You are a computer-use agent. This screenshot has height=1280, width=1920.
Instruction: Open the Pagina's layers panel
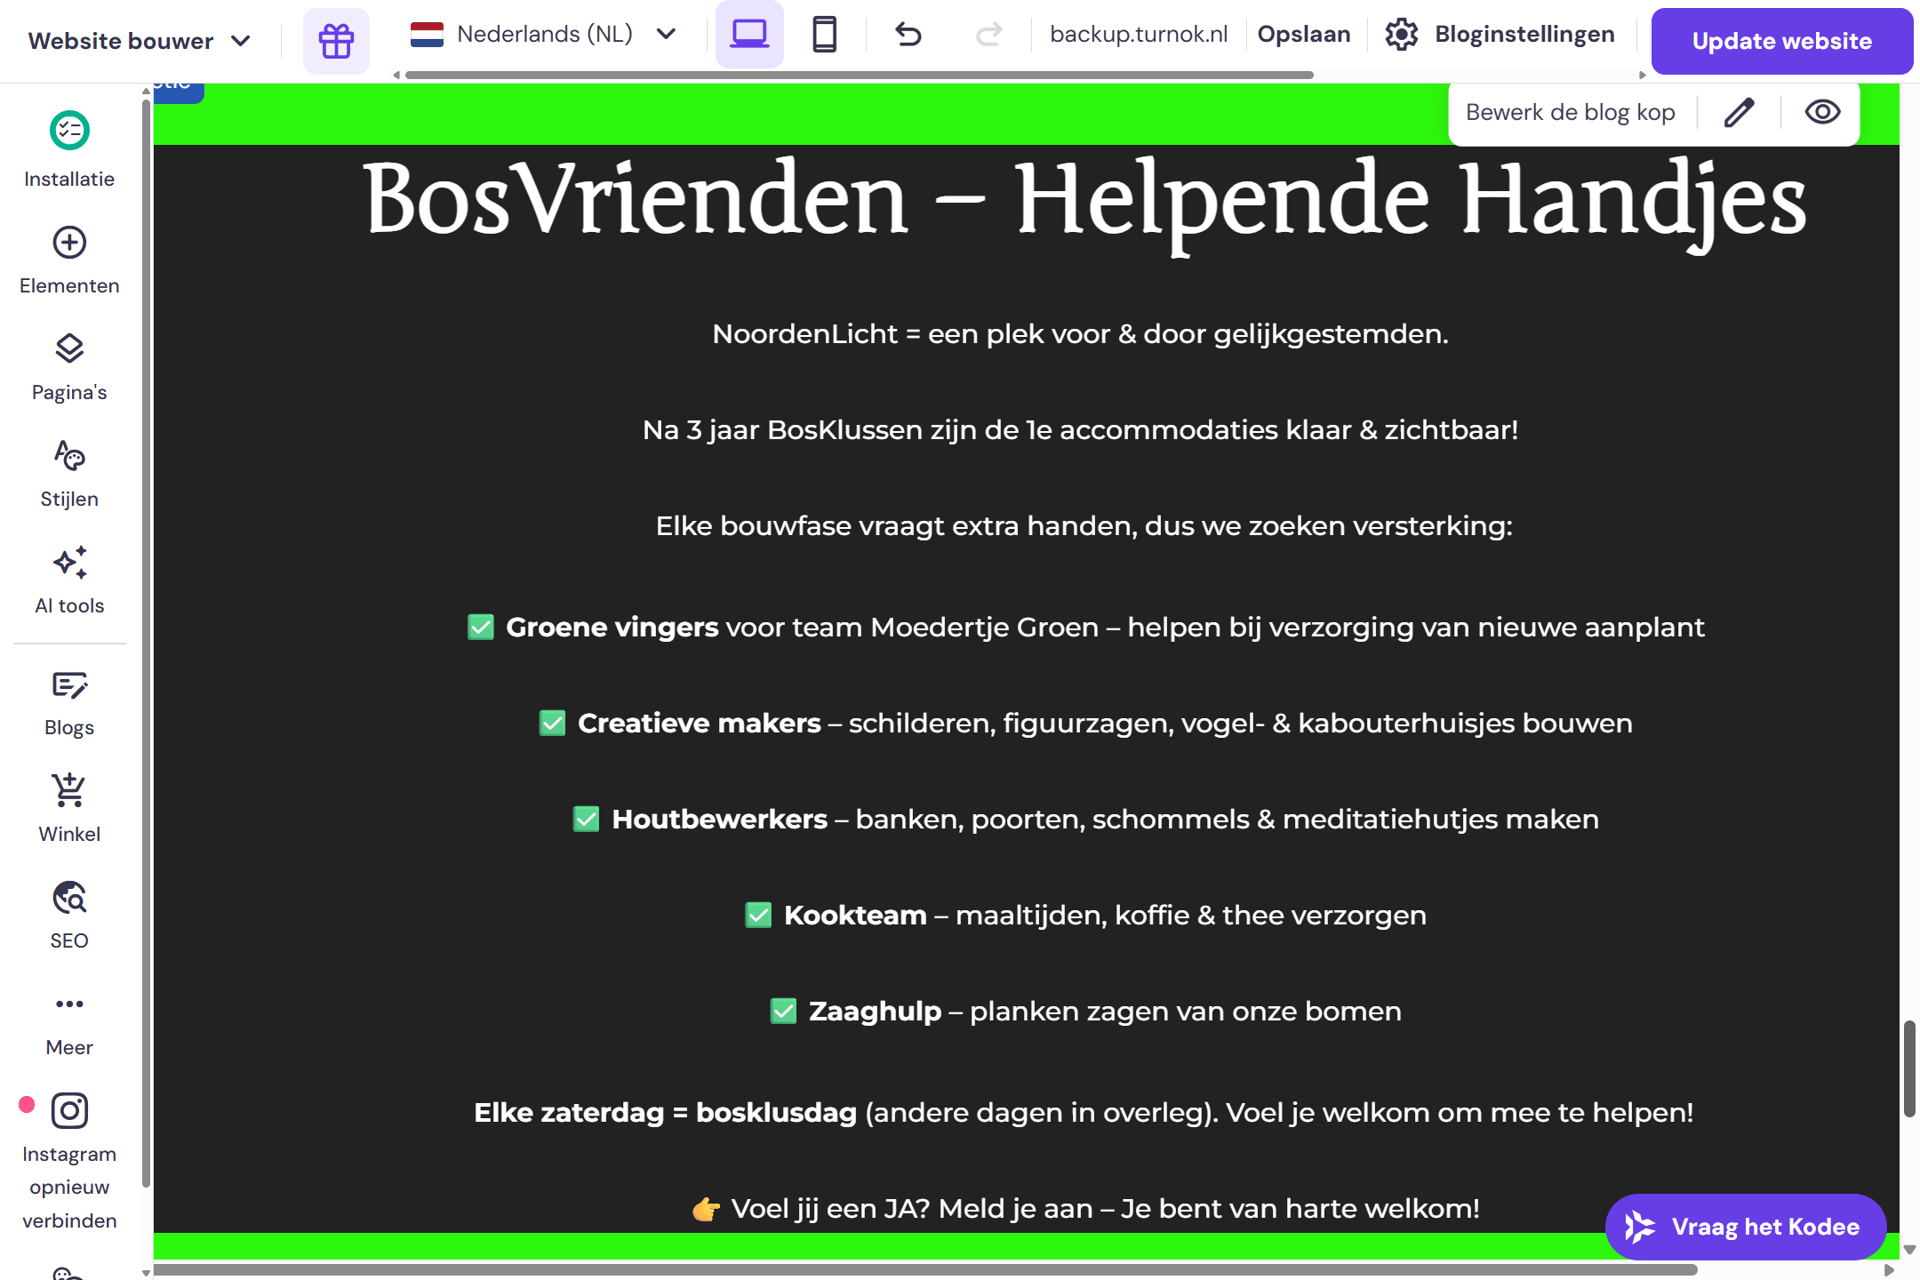[x=69, y=349]
